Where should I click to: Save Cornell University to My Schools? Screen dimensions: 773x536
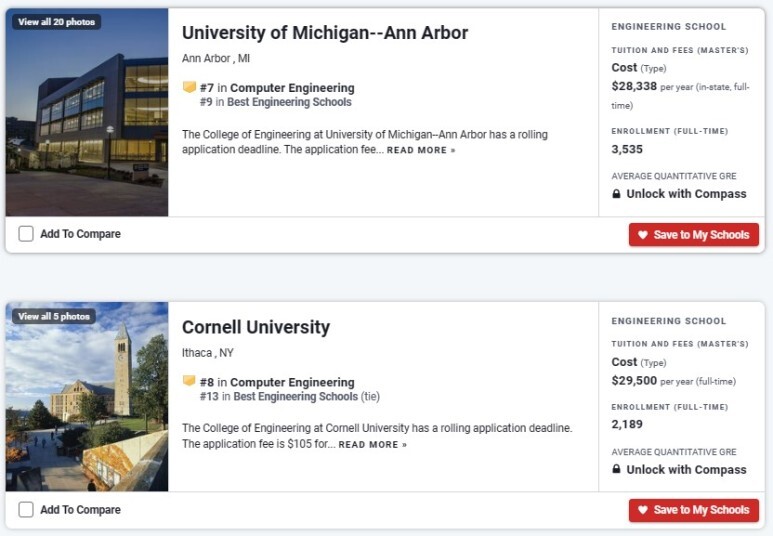[694, 510]
